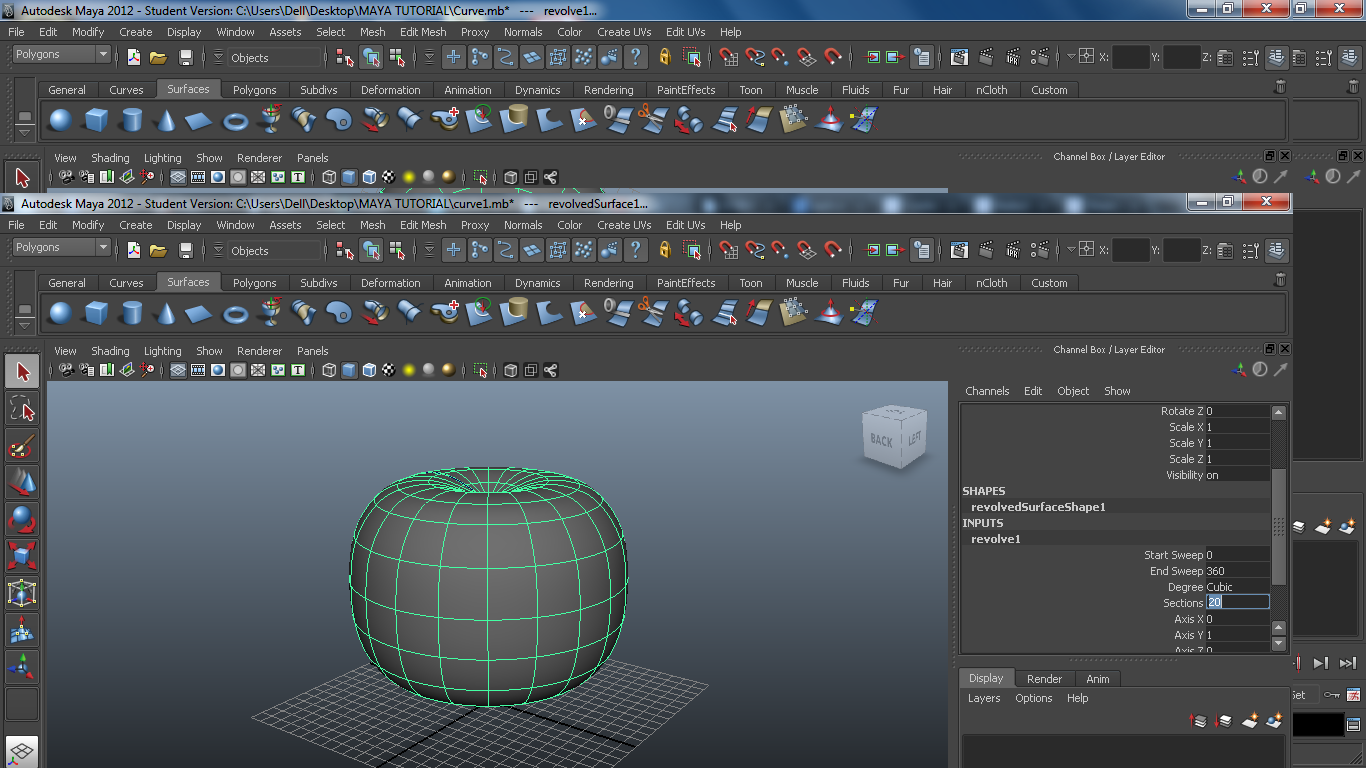Pick the Lasso tool in front window toolbox
Viewport: 1366px width, 768px height.
click(22, 408)
